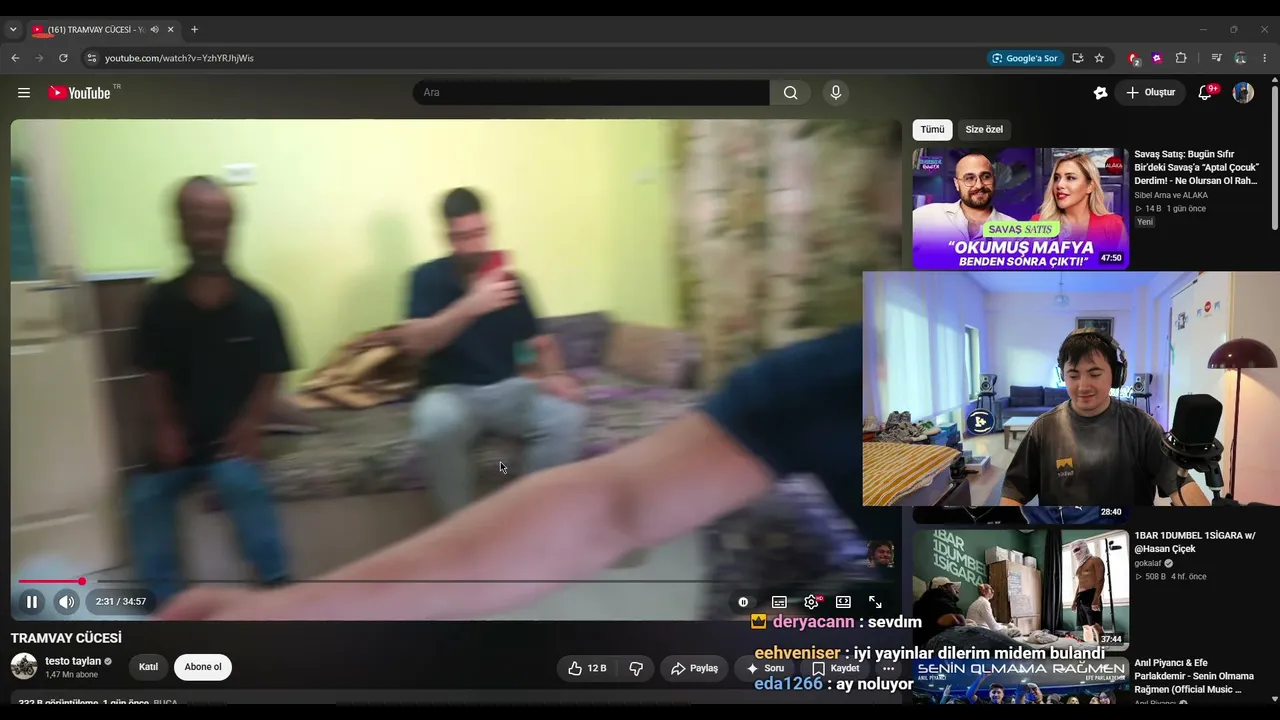Mute the video volume
This screenshot has height=720, width=1280.
pyautogui.click(x=66, y=602)
